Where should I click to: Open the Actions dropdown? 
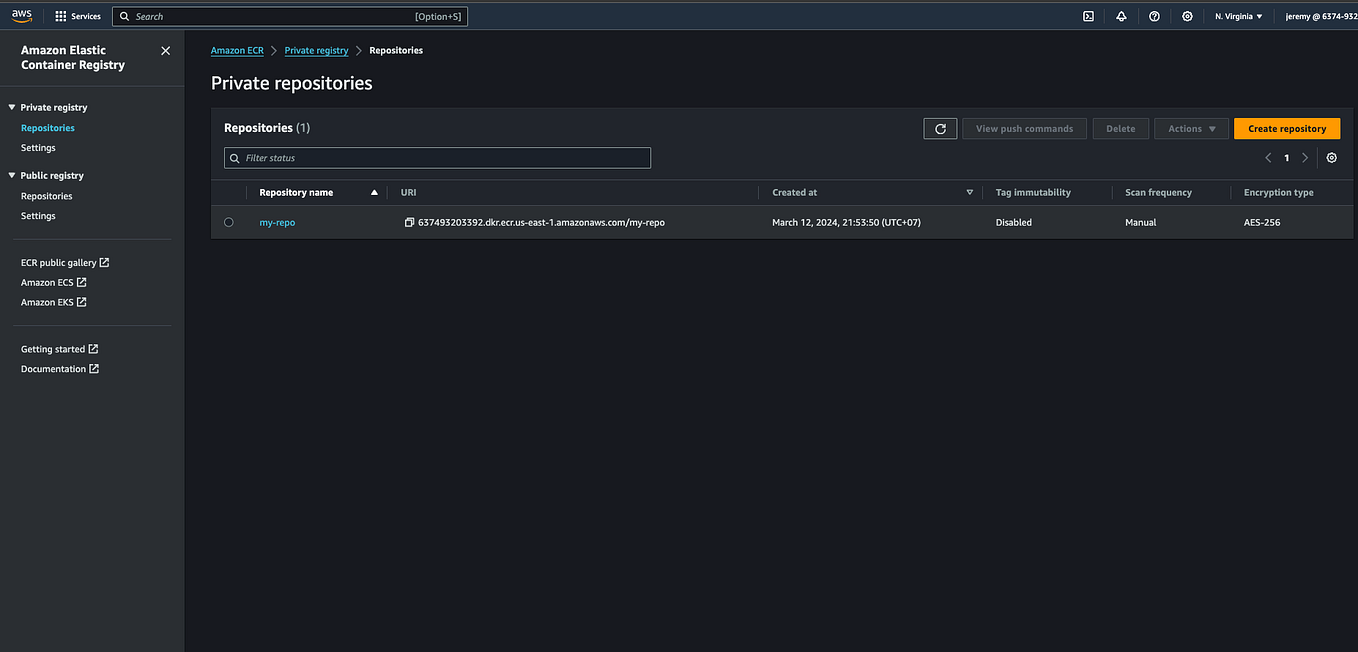pos(1191,128)
